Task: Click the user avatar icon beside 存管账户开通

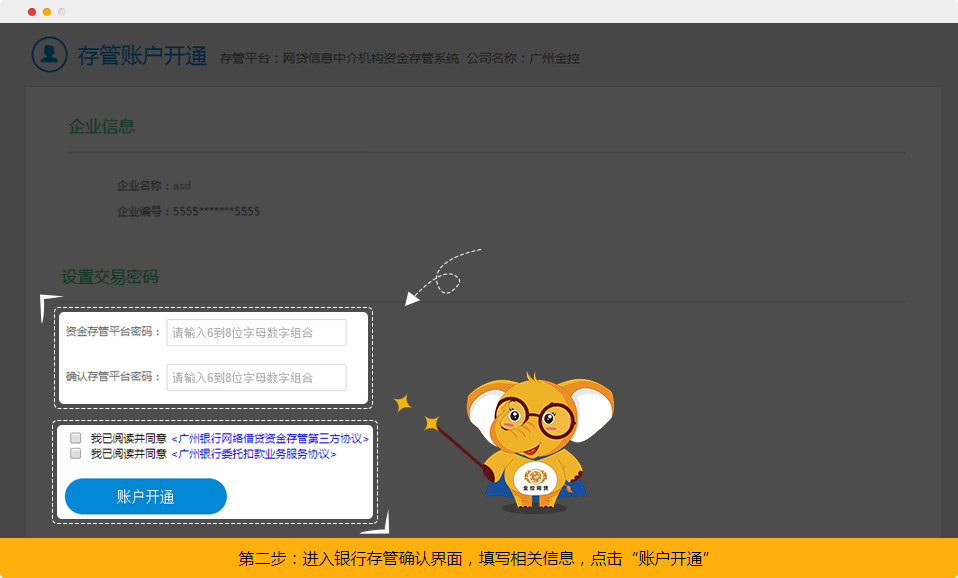Action: click(49, 55)
